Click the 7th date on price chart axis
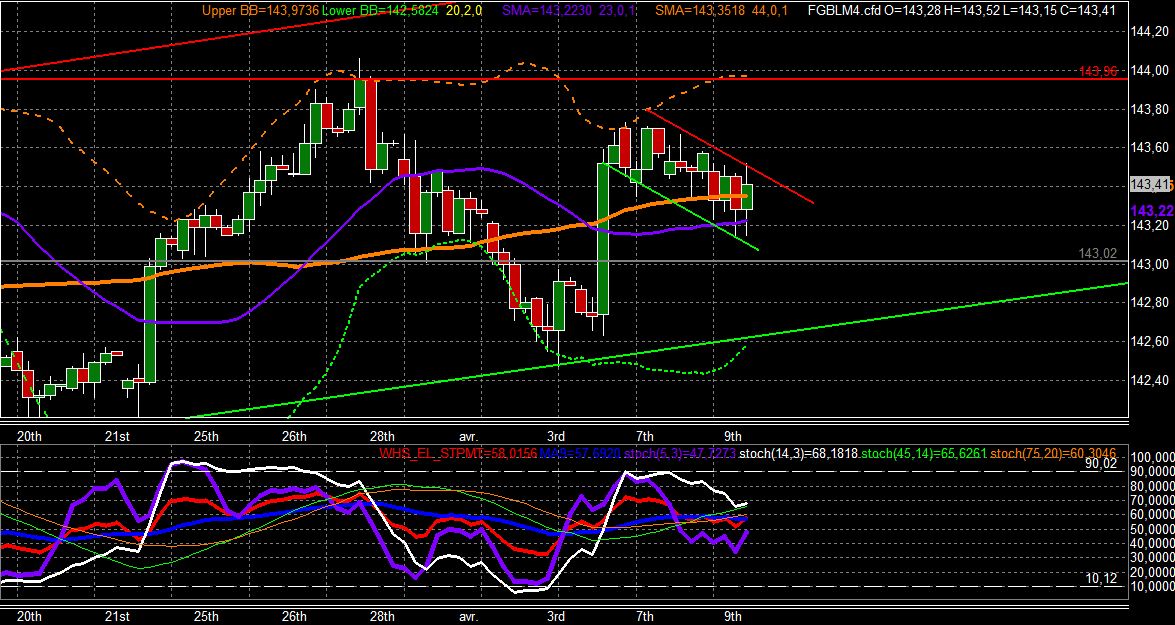Screen dimensions: 1175x625 click(x=644, y=436)
